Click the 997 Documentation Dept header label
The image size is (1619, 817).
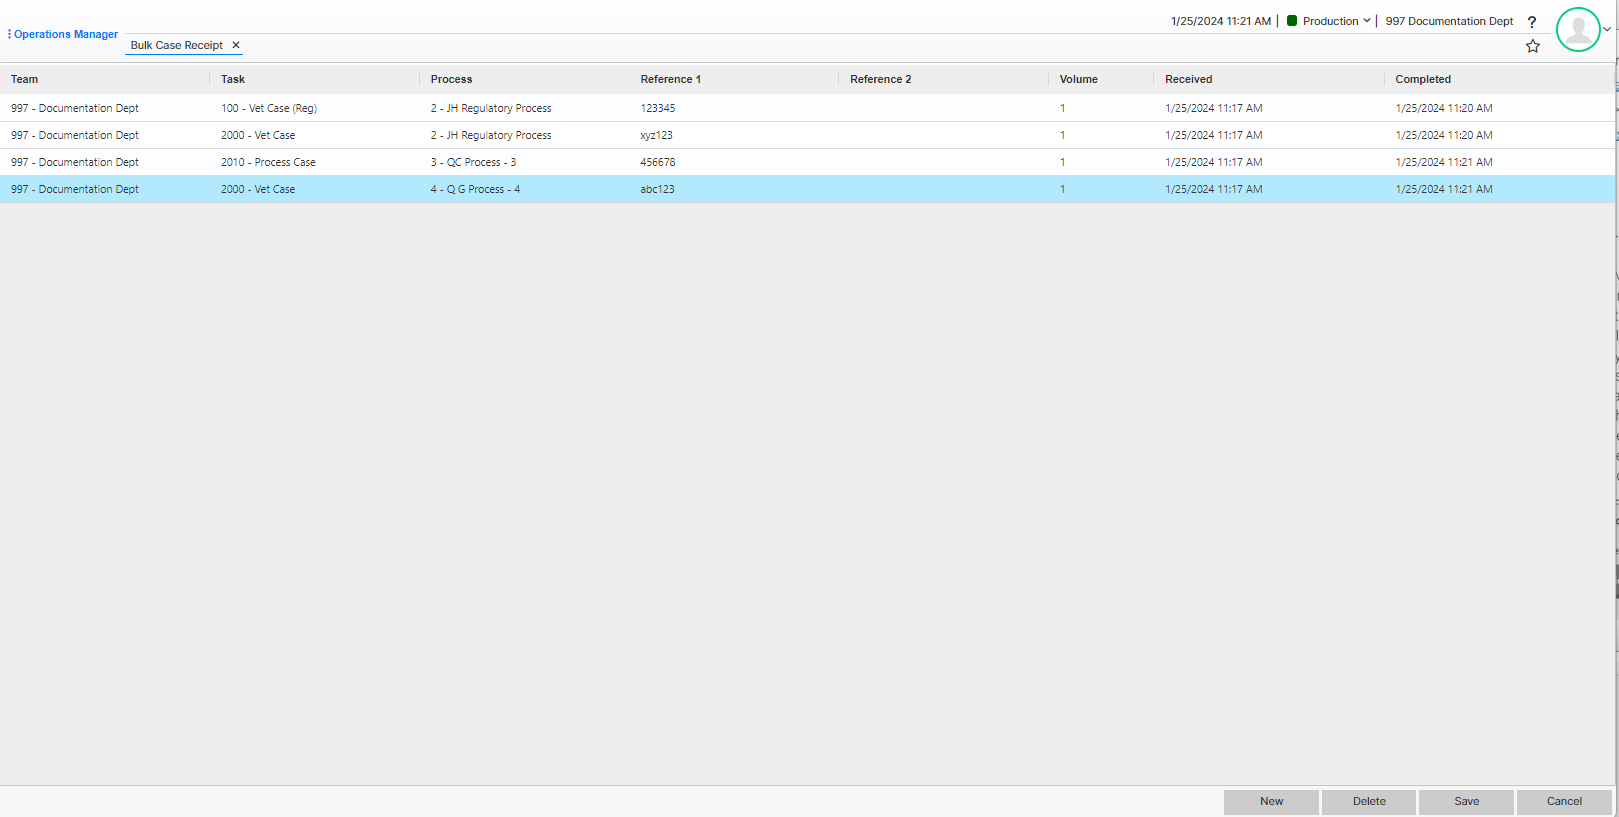(x=1449, y=21)
